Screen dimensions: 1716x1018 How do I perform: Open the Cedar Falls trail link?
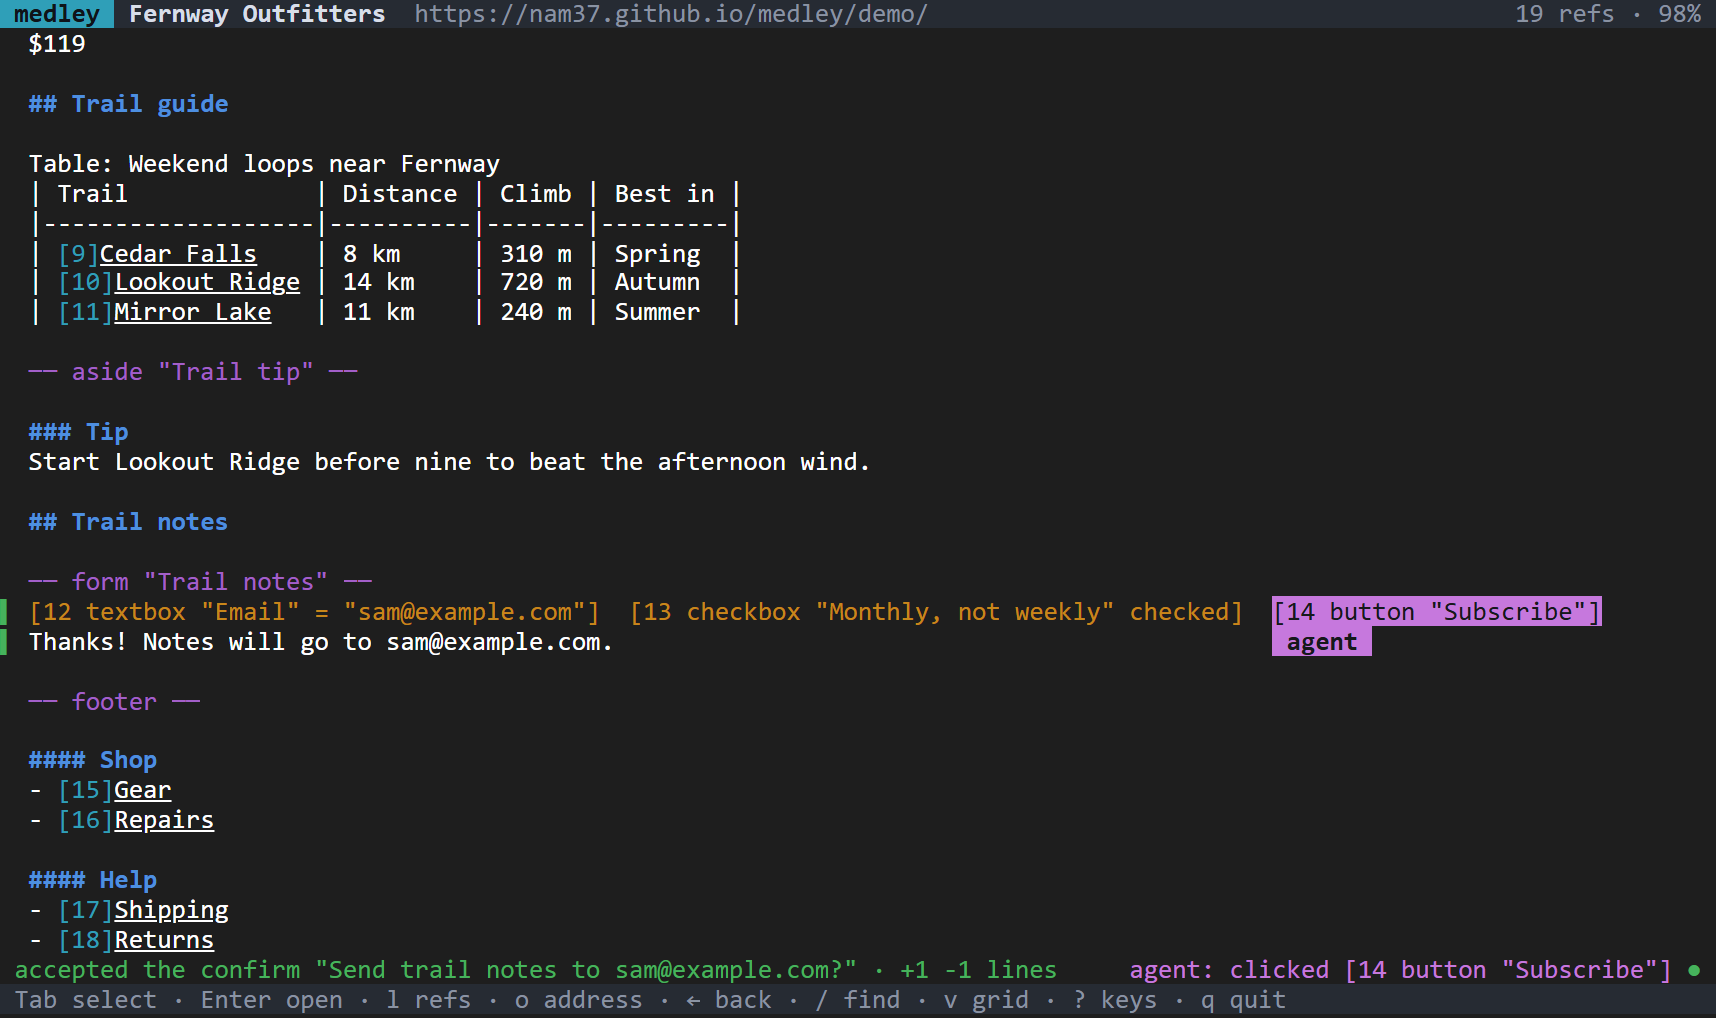pyautogui.click(x=178, y=254)
